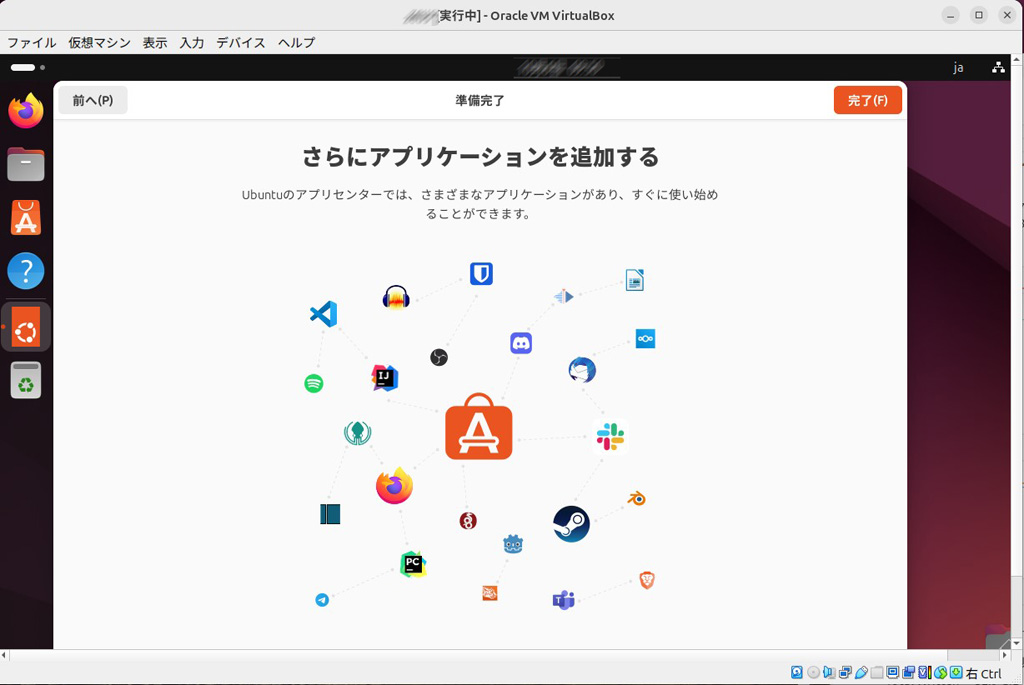This screenshot has width=1024, height=685.
Task: Click VirtualBox hard disk activity indicator
Action: (x=797, y=673)
